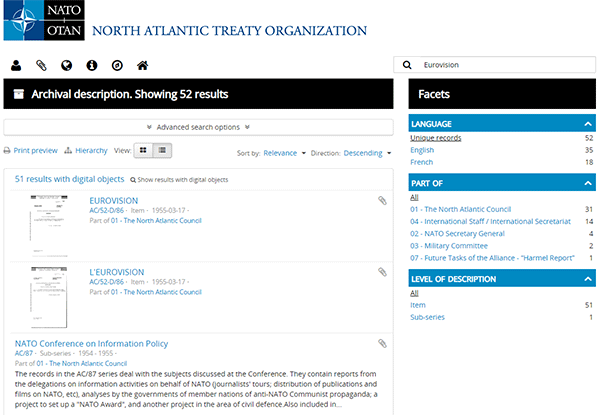The height and width of the screenshot is (415, 600).
Task: Expand Advanced search options
Action: click(x=198, y=127)
